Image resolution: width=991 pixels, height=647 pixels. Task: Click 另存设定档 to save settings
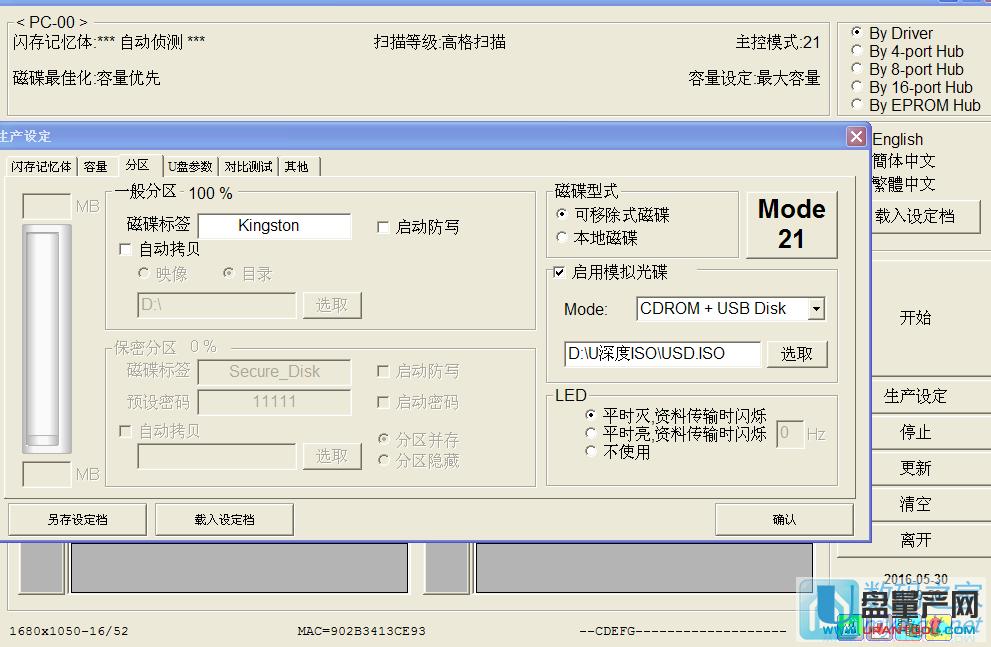click(x=76, y=519)
